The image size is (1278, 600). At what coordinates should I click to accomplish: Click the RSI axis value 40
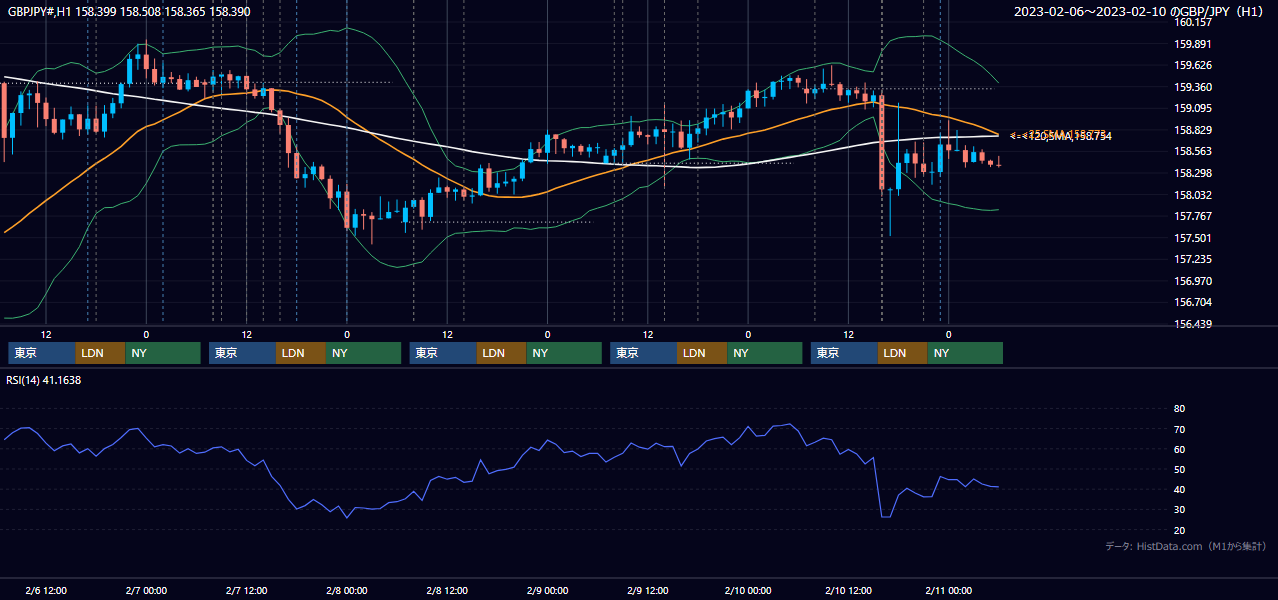[x=1179, y=489]
